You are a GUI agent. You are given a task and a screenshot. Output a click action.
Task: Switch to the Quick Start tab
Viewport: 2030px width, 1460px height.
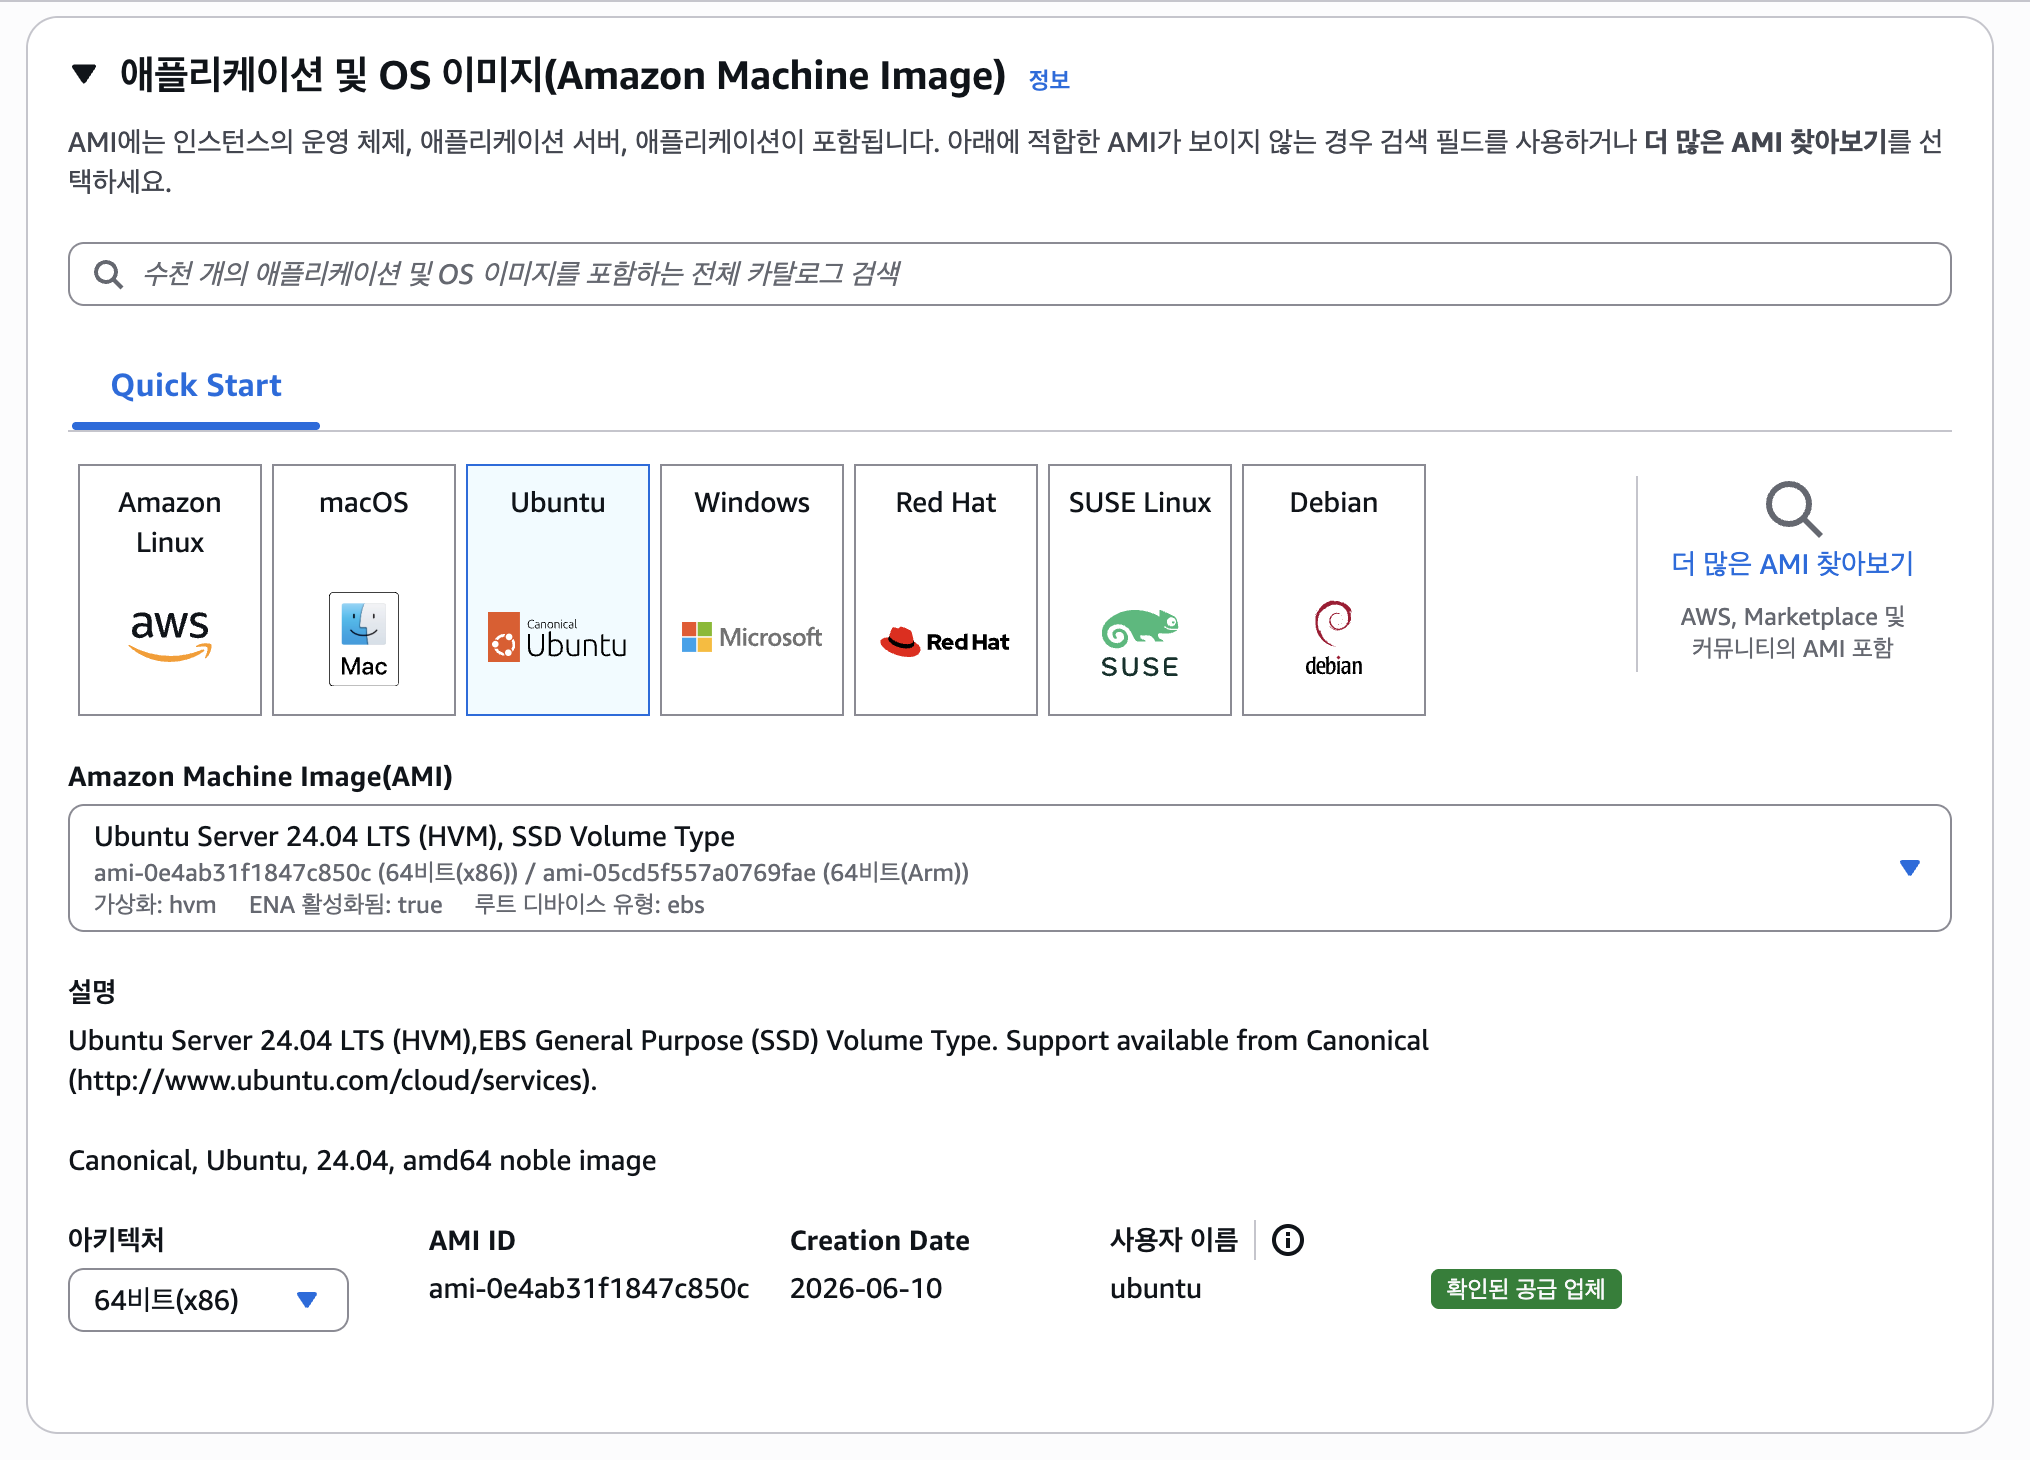(196, 386)
